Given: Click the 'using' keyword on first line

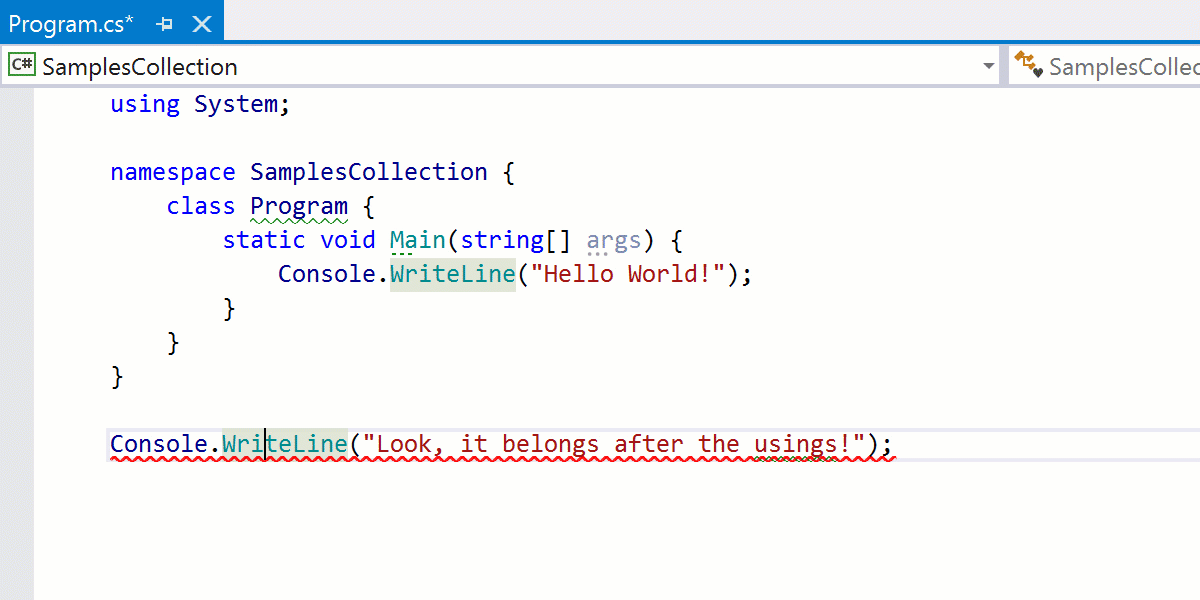Looking at the screenshot, I should (x=145, y=104).
